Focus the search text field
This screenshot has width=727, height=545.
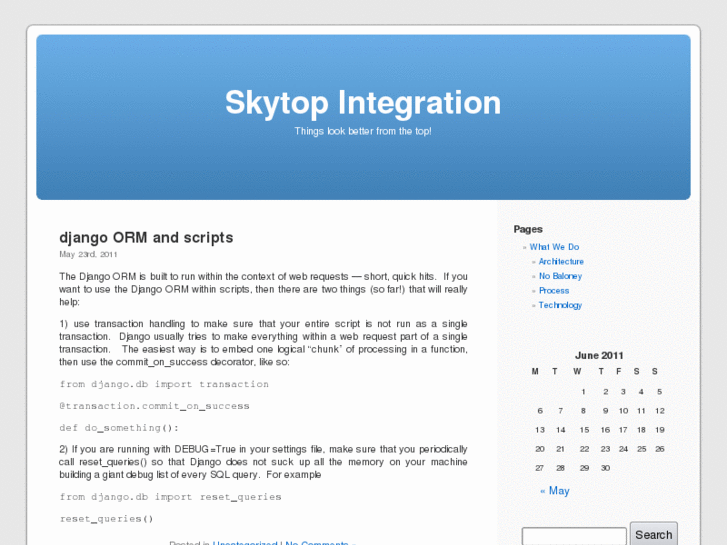coord(574,536)
